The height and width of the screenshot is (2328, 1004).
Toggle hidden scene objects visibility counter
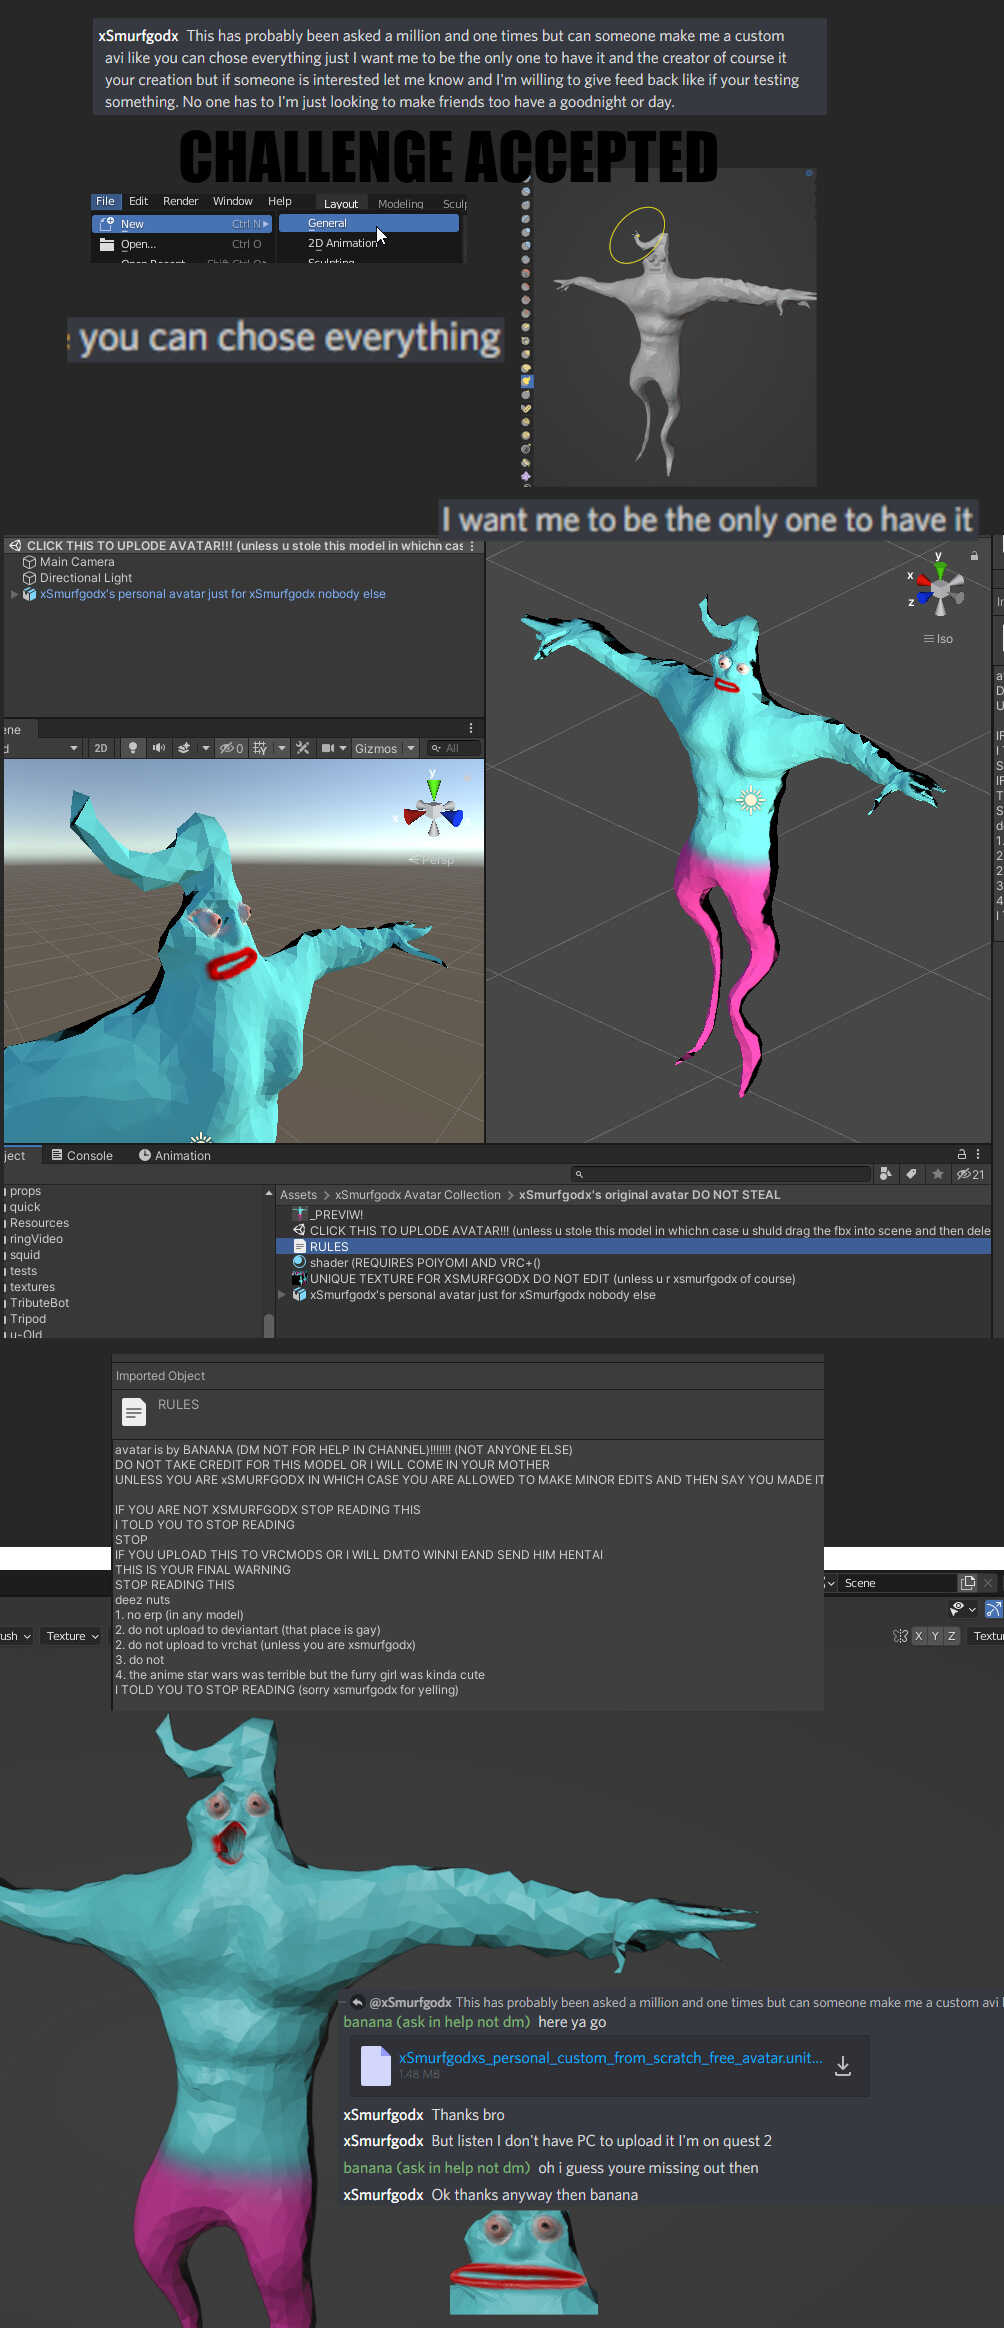pyautogui.click(x=231, y=748)
